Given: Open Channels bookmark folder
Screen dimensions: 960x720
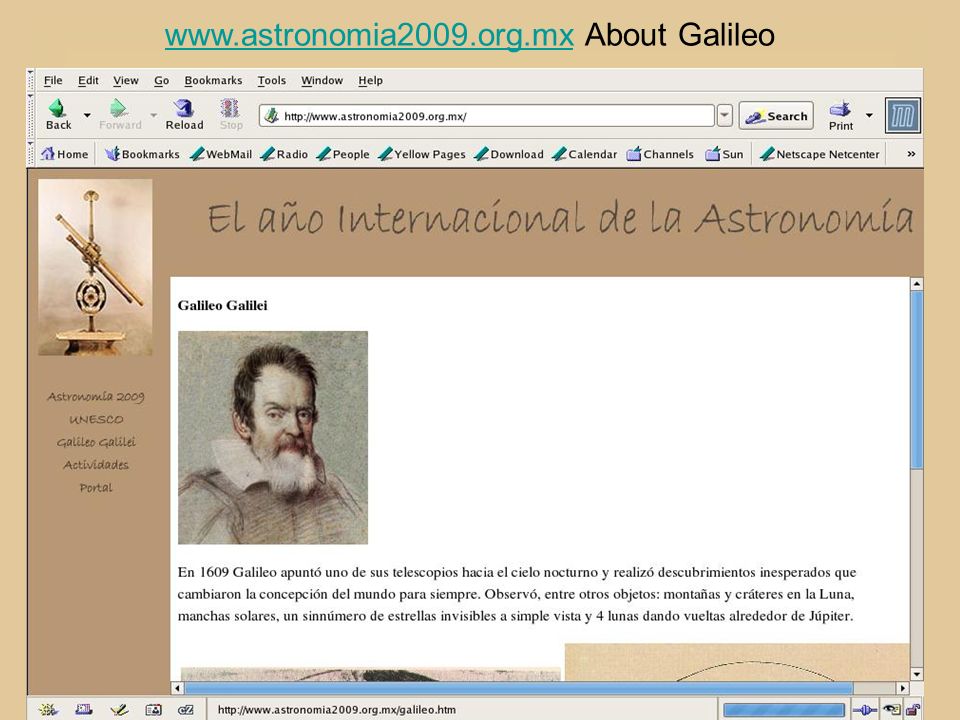Looking at the screenshot, I should click(x=660, y=154).
